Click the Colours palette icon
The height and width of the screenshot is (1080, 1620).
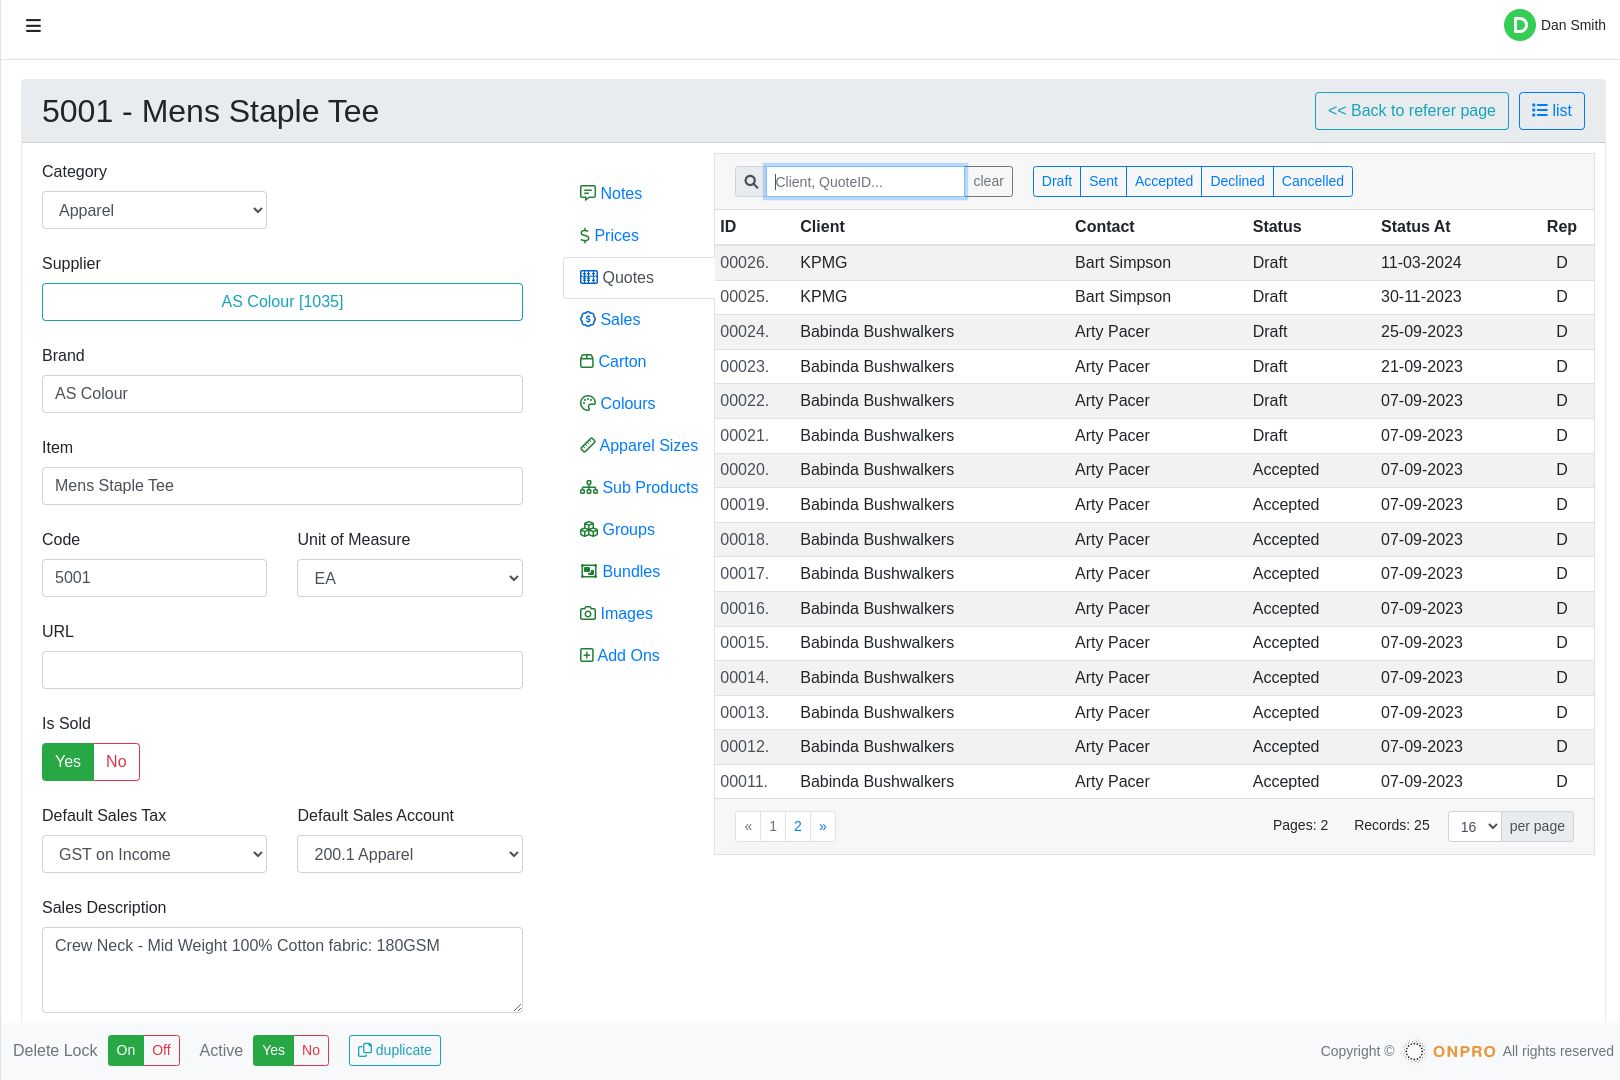[588, 403]
